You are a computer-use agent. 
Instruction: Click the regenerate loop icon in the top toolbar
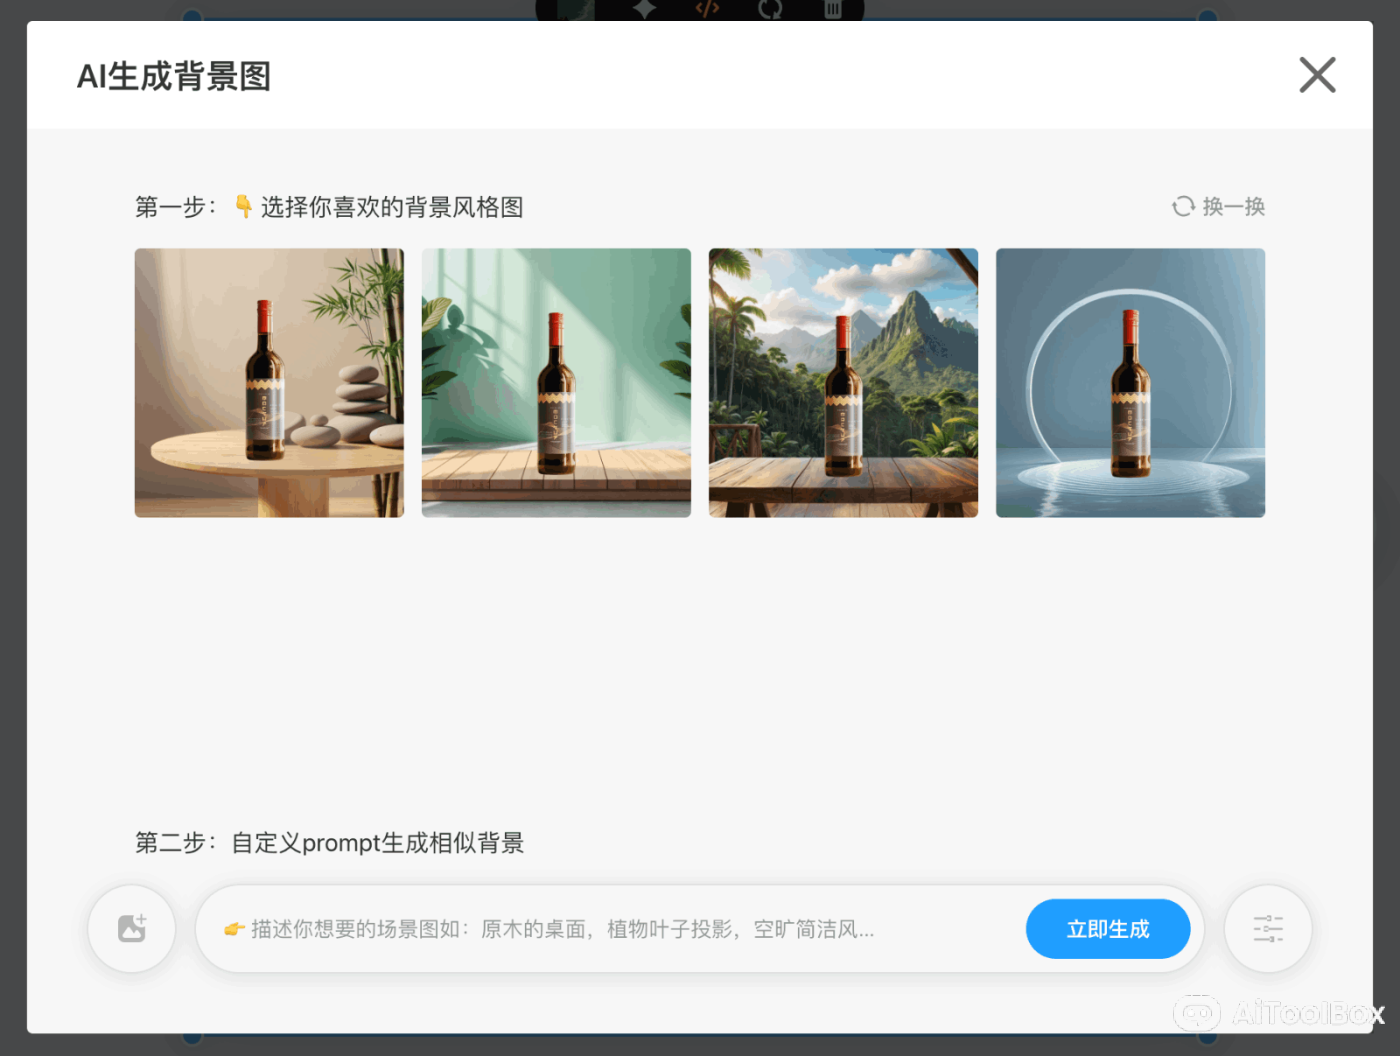point(770,10)
